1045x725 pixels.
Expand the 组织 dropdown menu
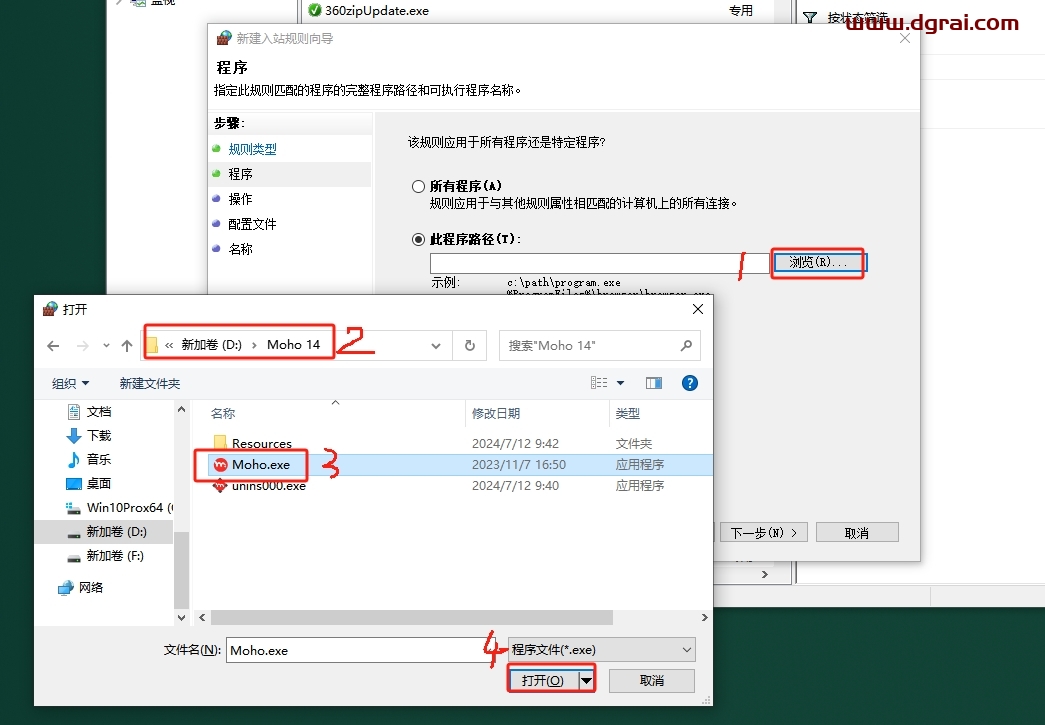coord(70,383)
